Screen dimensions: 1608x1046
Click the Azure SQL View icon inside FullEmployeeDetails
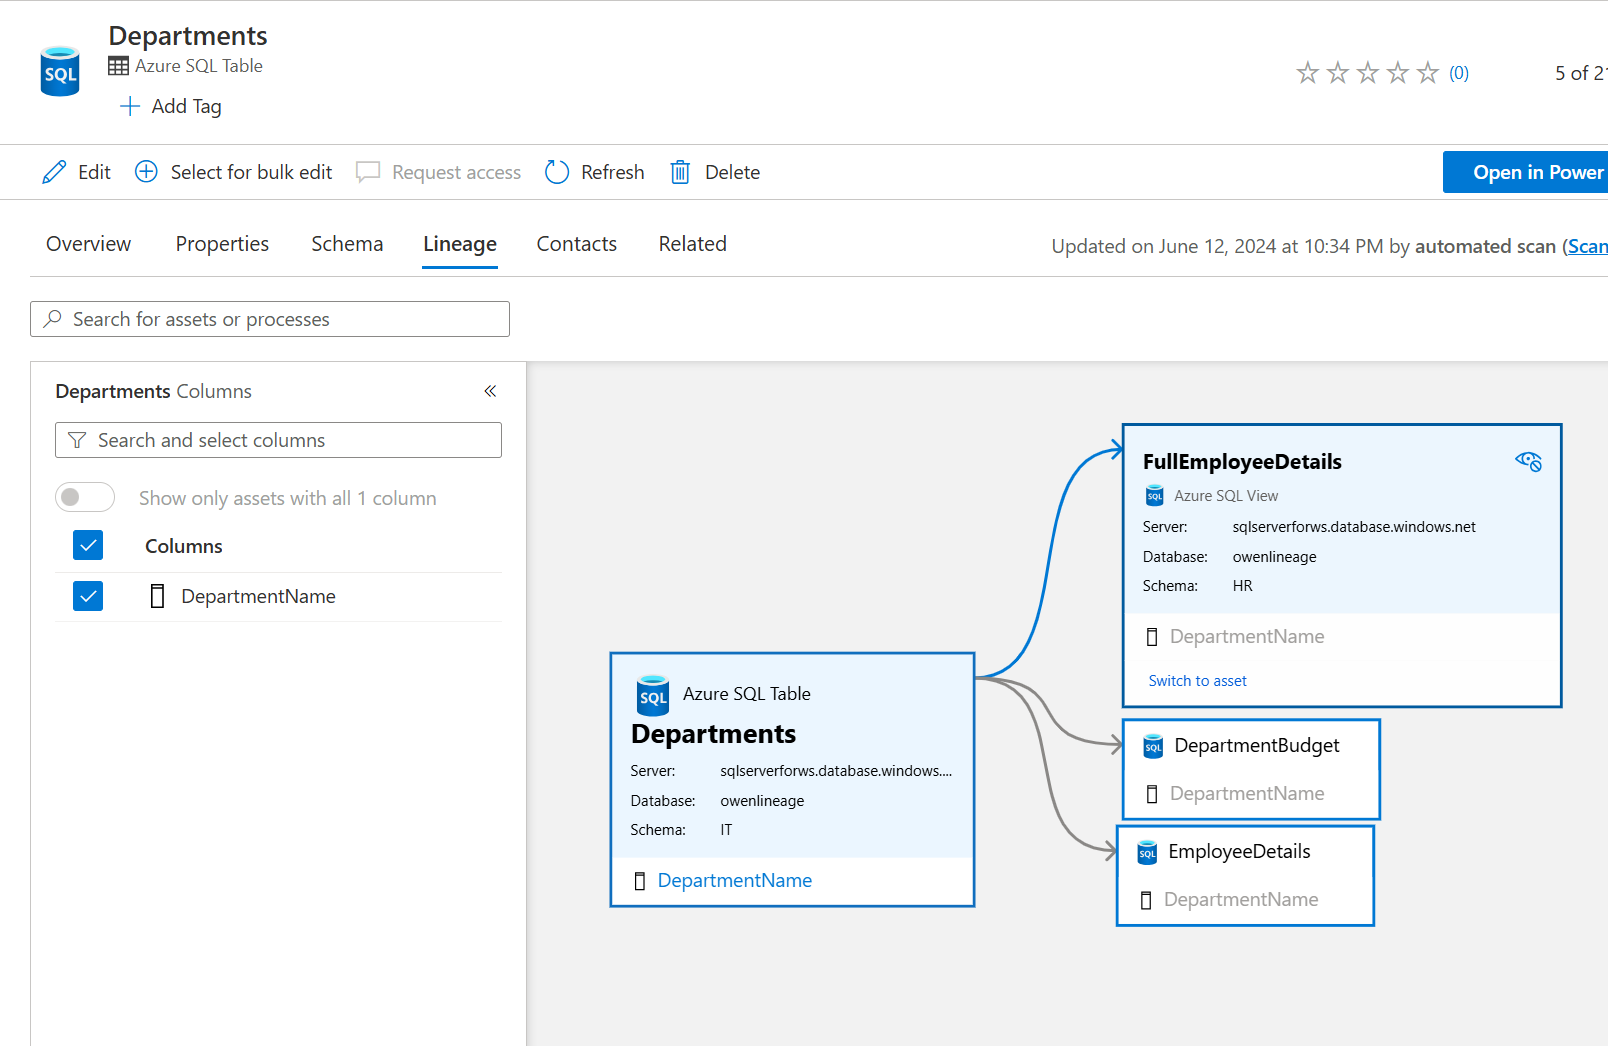[x=1155, y=495]
